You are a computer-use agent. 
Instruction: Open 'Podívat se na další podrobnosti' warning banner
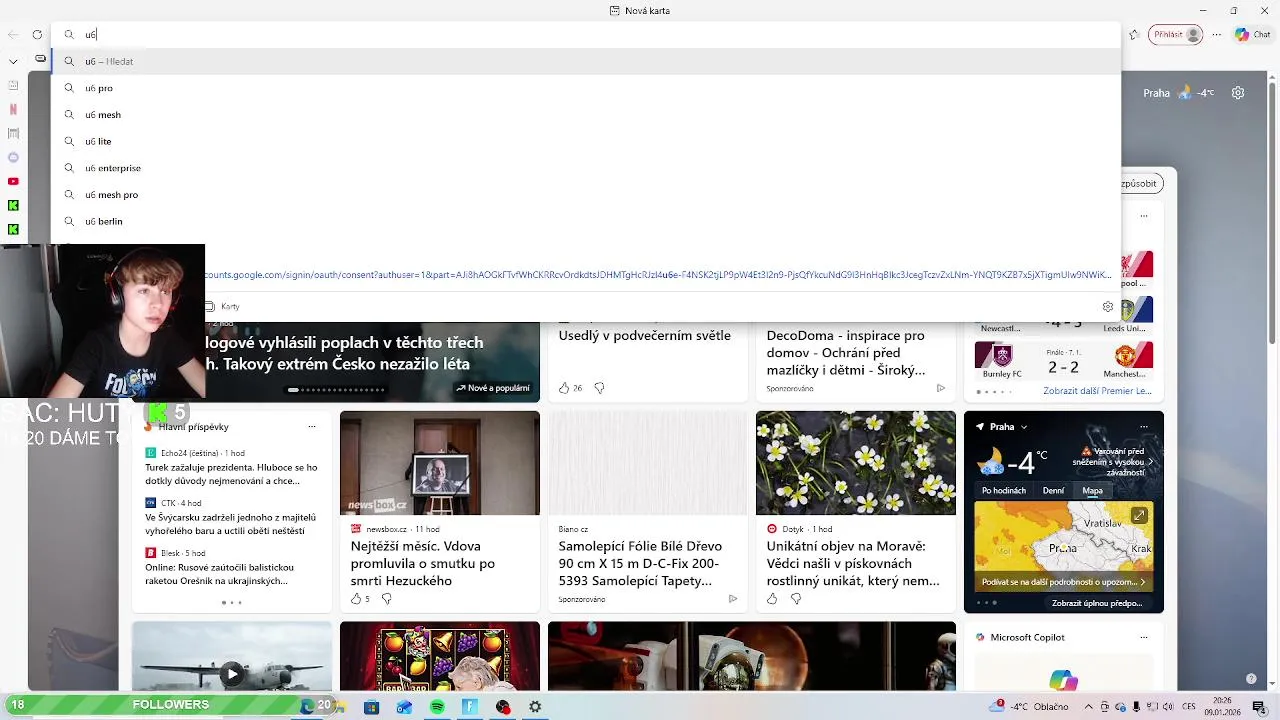pos(1064,582)
